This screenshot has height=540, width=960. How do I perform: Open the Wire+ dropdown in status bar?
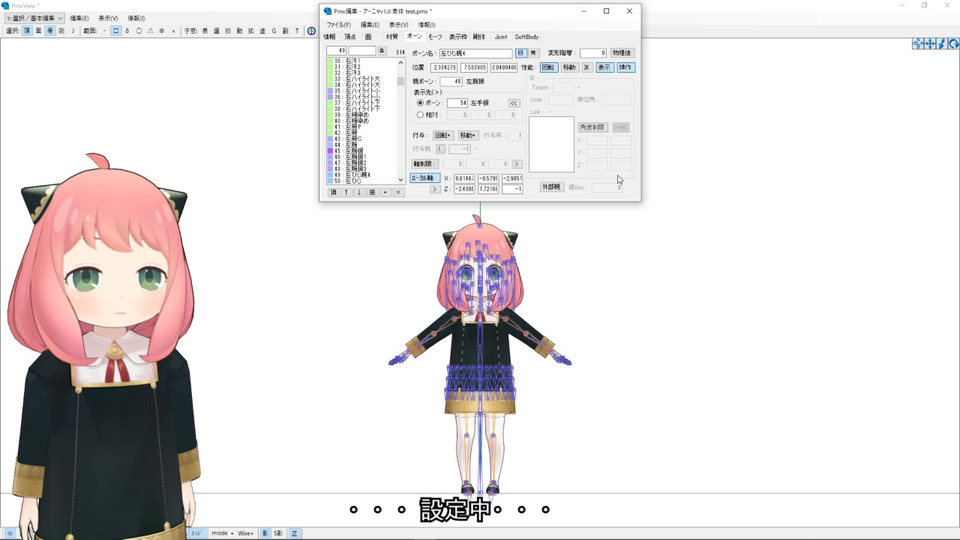click(x=246, y=533)
